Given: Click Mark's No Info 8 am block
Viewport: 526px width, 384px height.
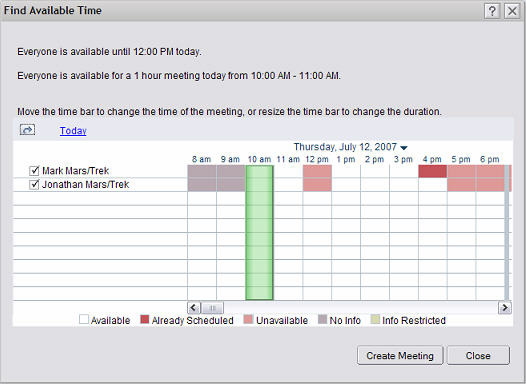Looking at the screenshot, I should [x=202, y=171].
